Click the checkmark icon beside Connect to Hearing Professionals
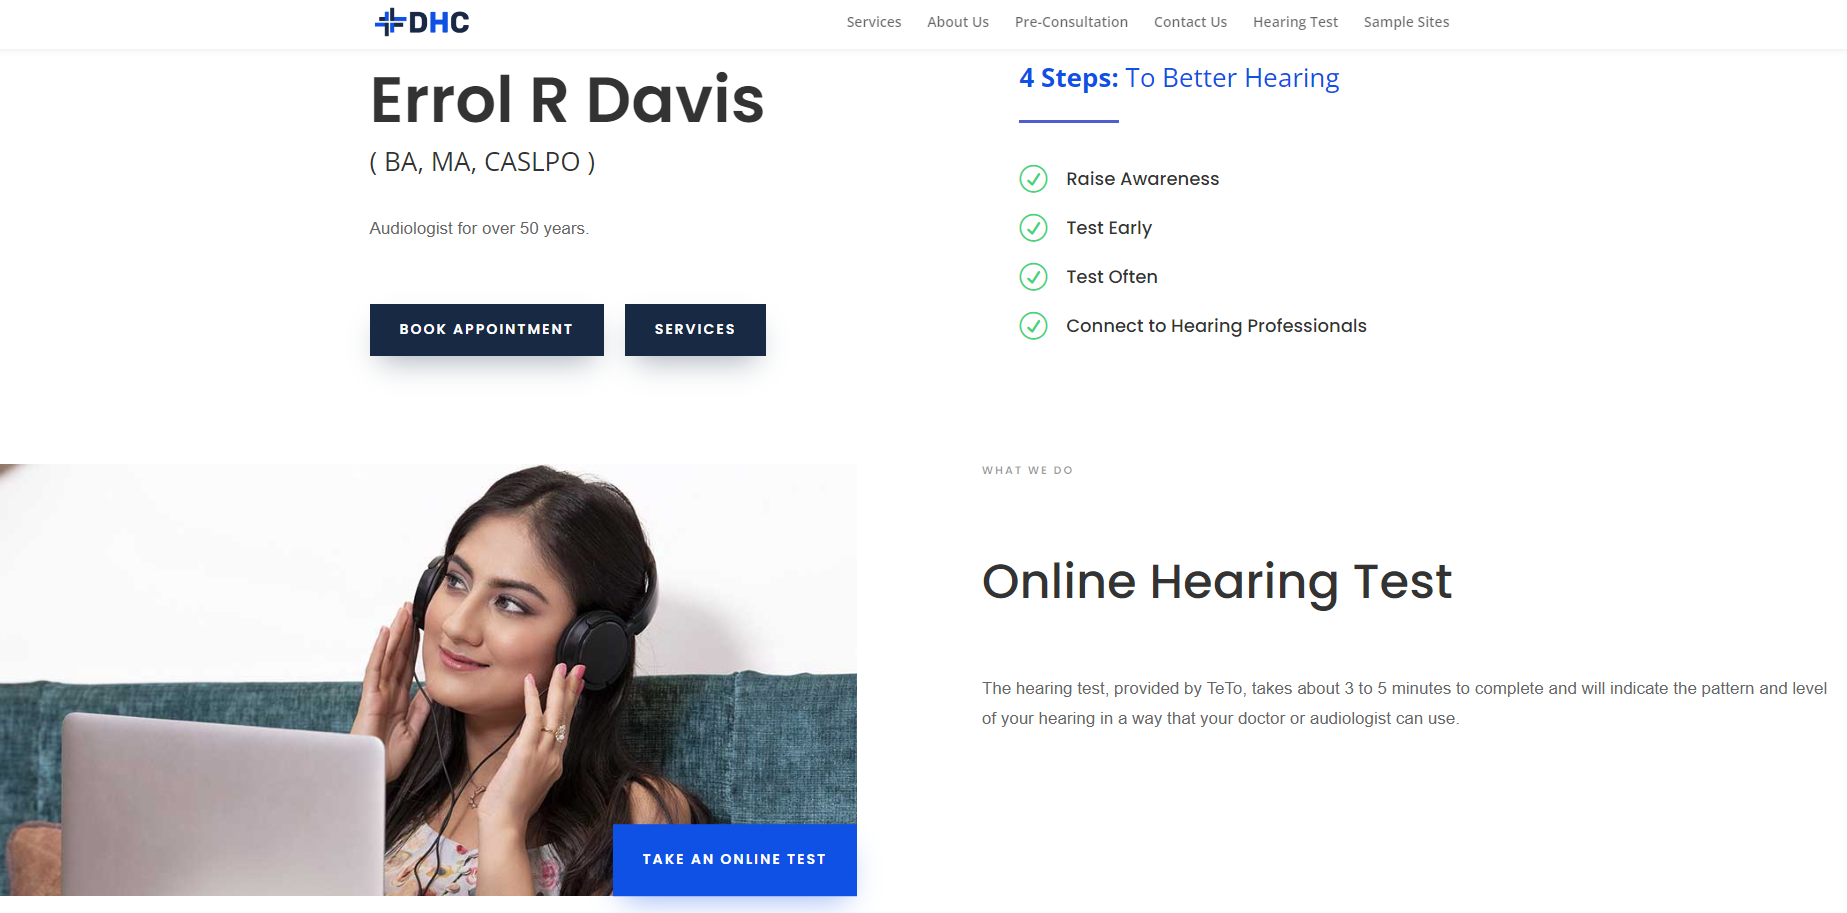Image resolution: width=1847 pixels, height=913 pixels. click(1033, 326)
